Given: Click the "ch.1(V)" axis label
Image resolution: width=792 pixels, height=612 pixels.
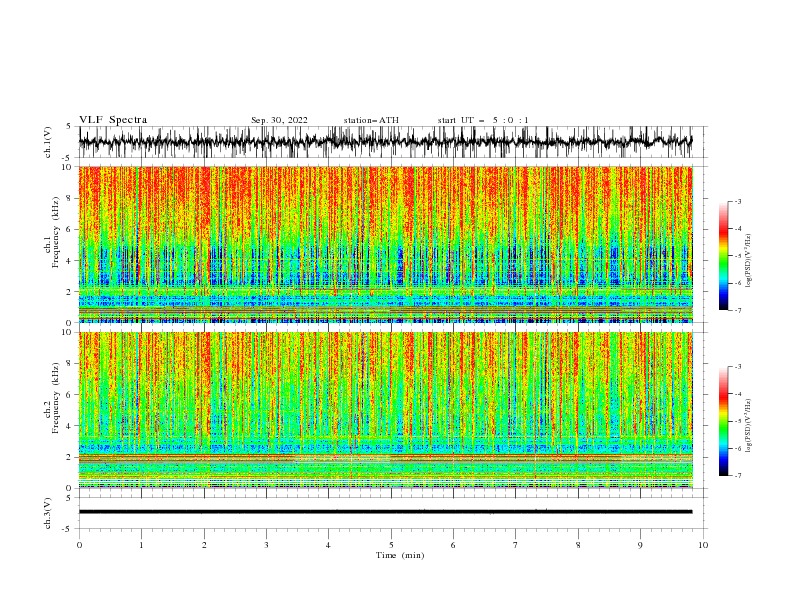Looking at the screenshot, I should pyautogui.click(x=48, y=142).
